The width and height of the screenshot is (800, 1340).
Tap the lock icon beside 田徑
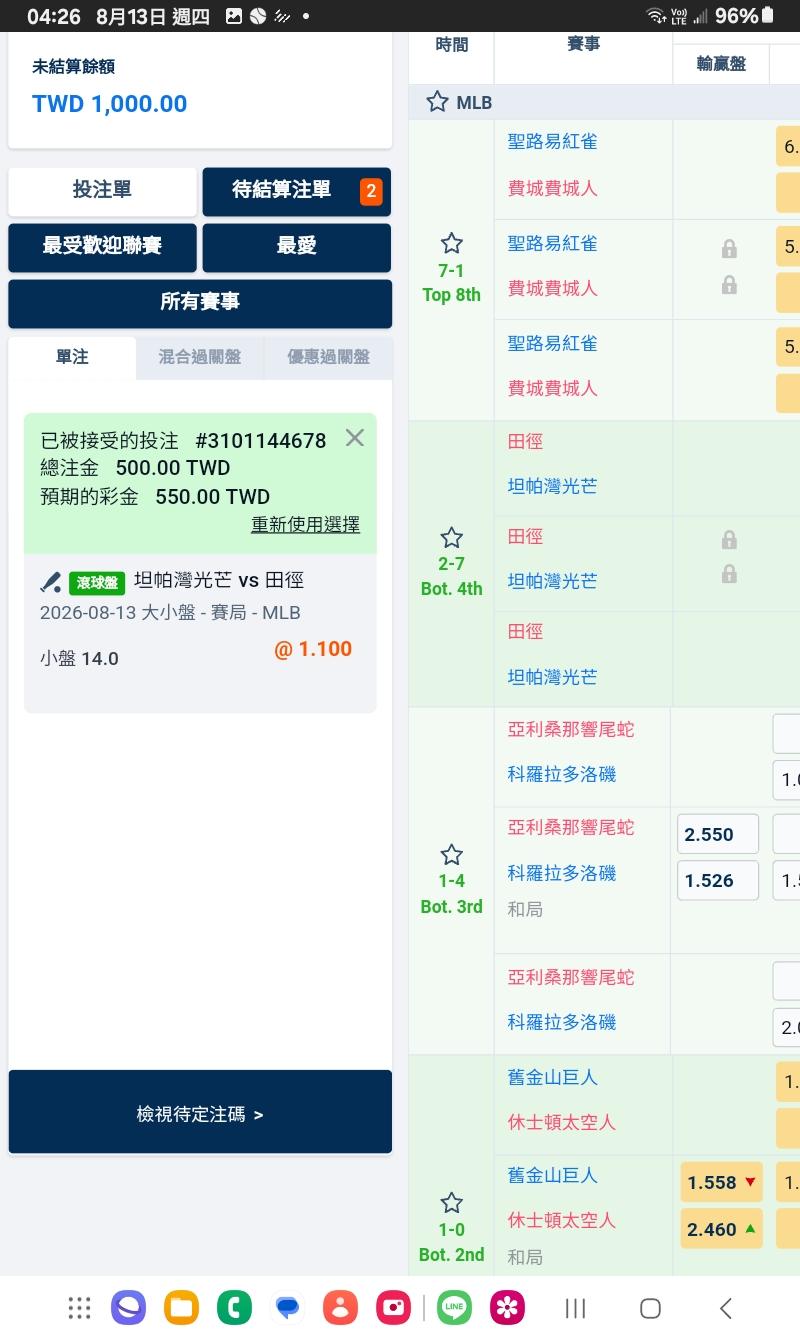coord(729,540)
